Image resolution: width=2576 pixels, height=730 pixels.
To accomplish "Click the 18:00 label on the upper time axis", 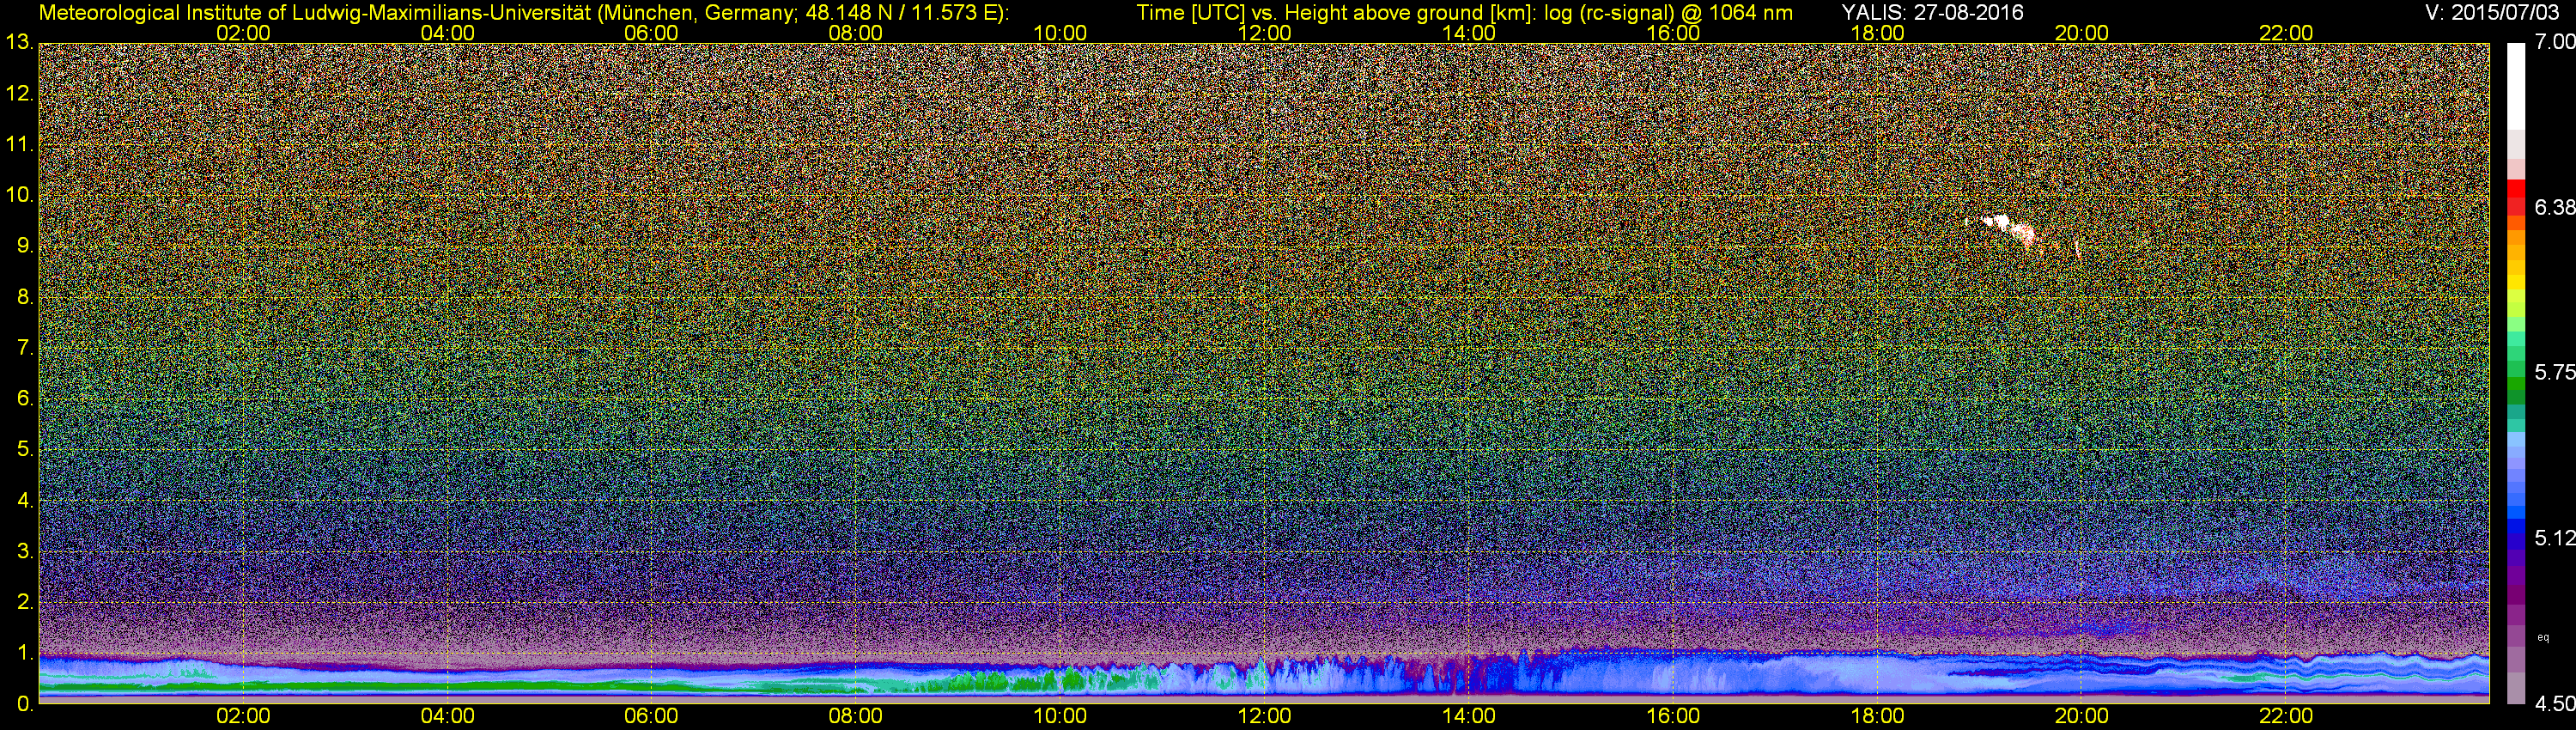I will [x=1877, y=33].
